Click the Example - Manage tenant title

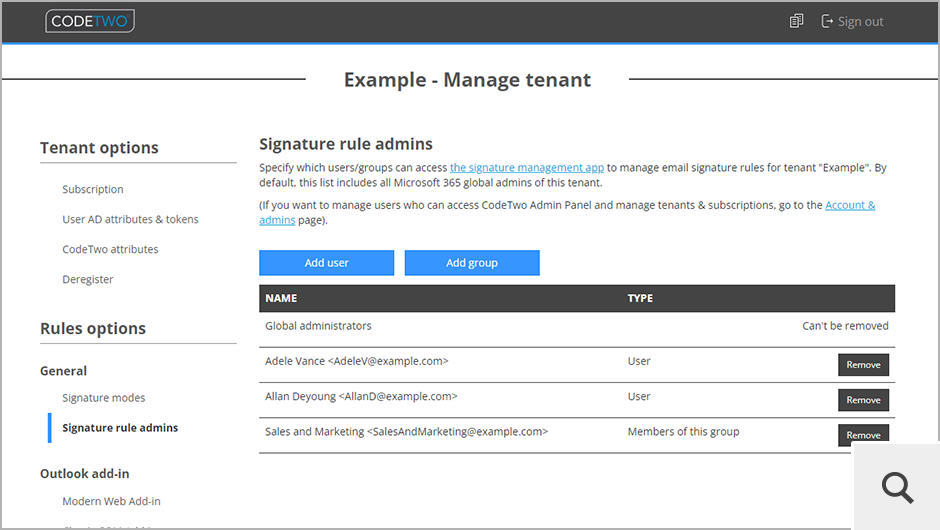[x=467, y=80]
